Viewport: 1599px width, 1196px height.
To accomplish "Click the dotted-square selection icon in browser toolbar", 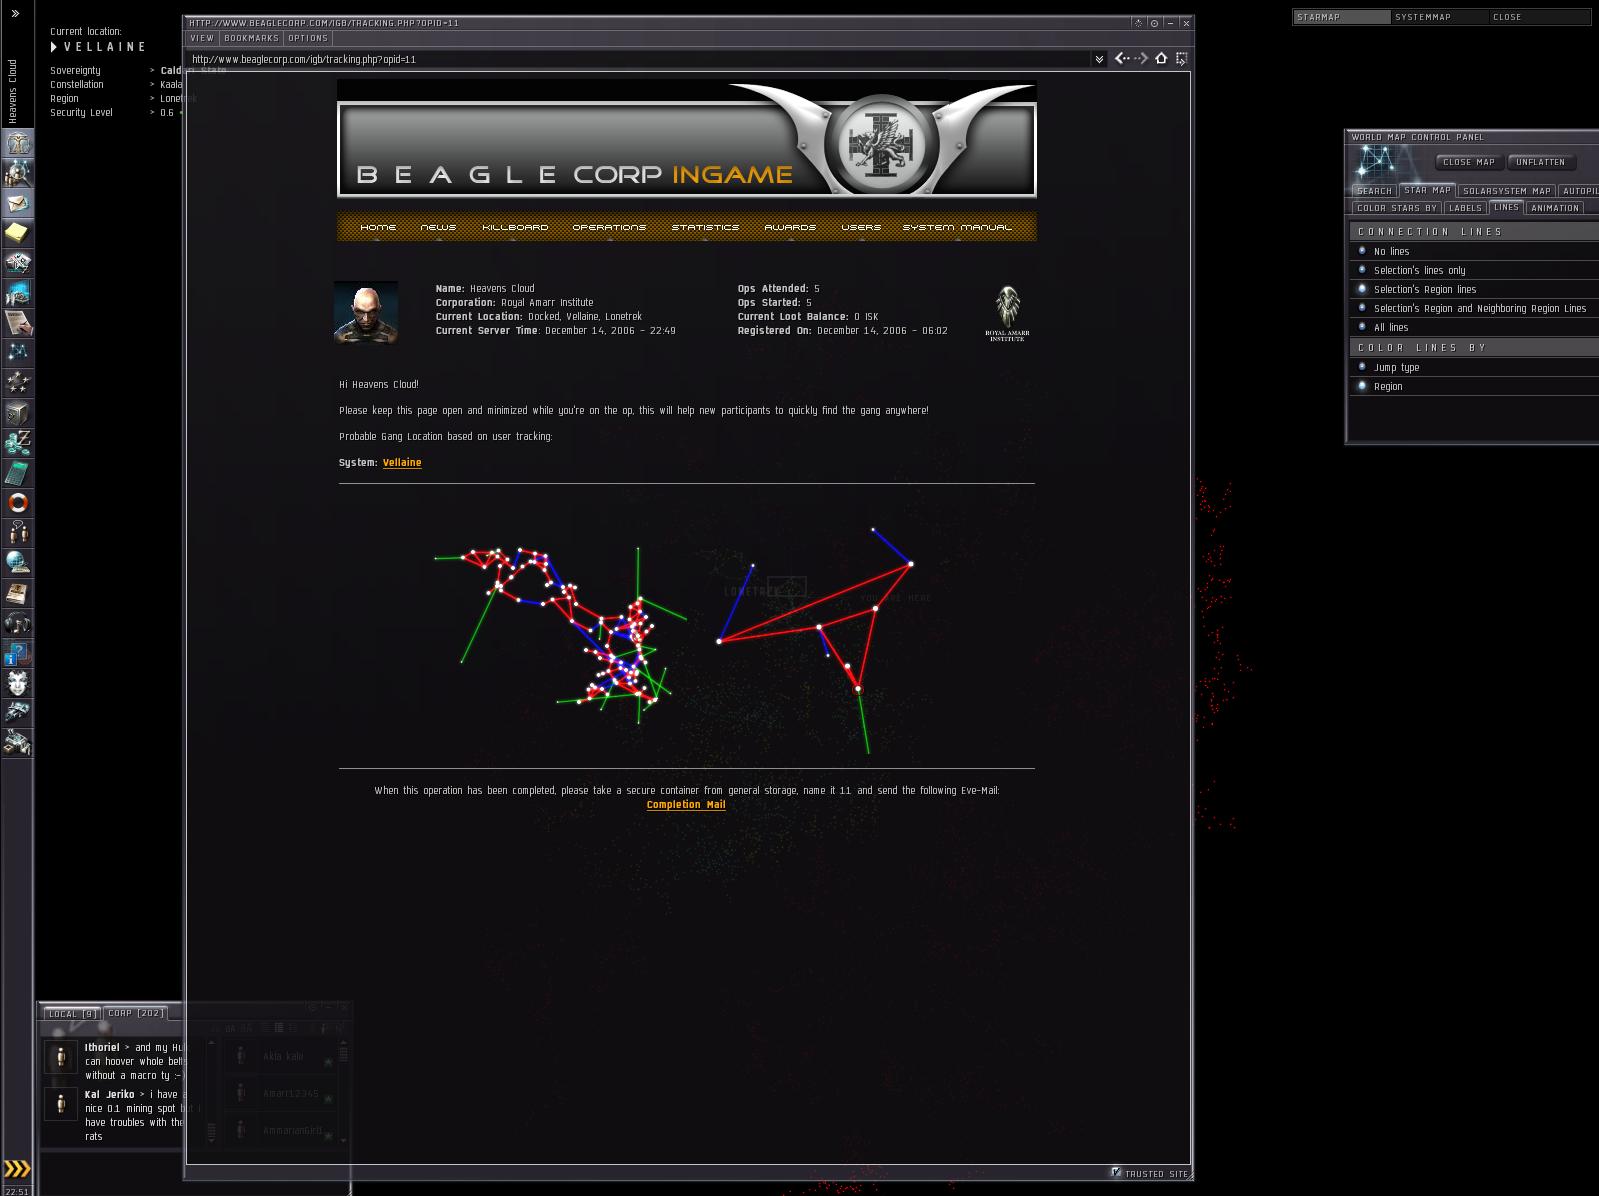I will click(x=1181, y=59).
